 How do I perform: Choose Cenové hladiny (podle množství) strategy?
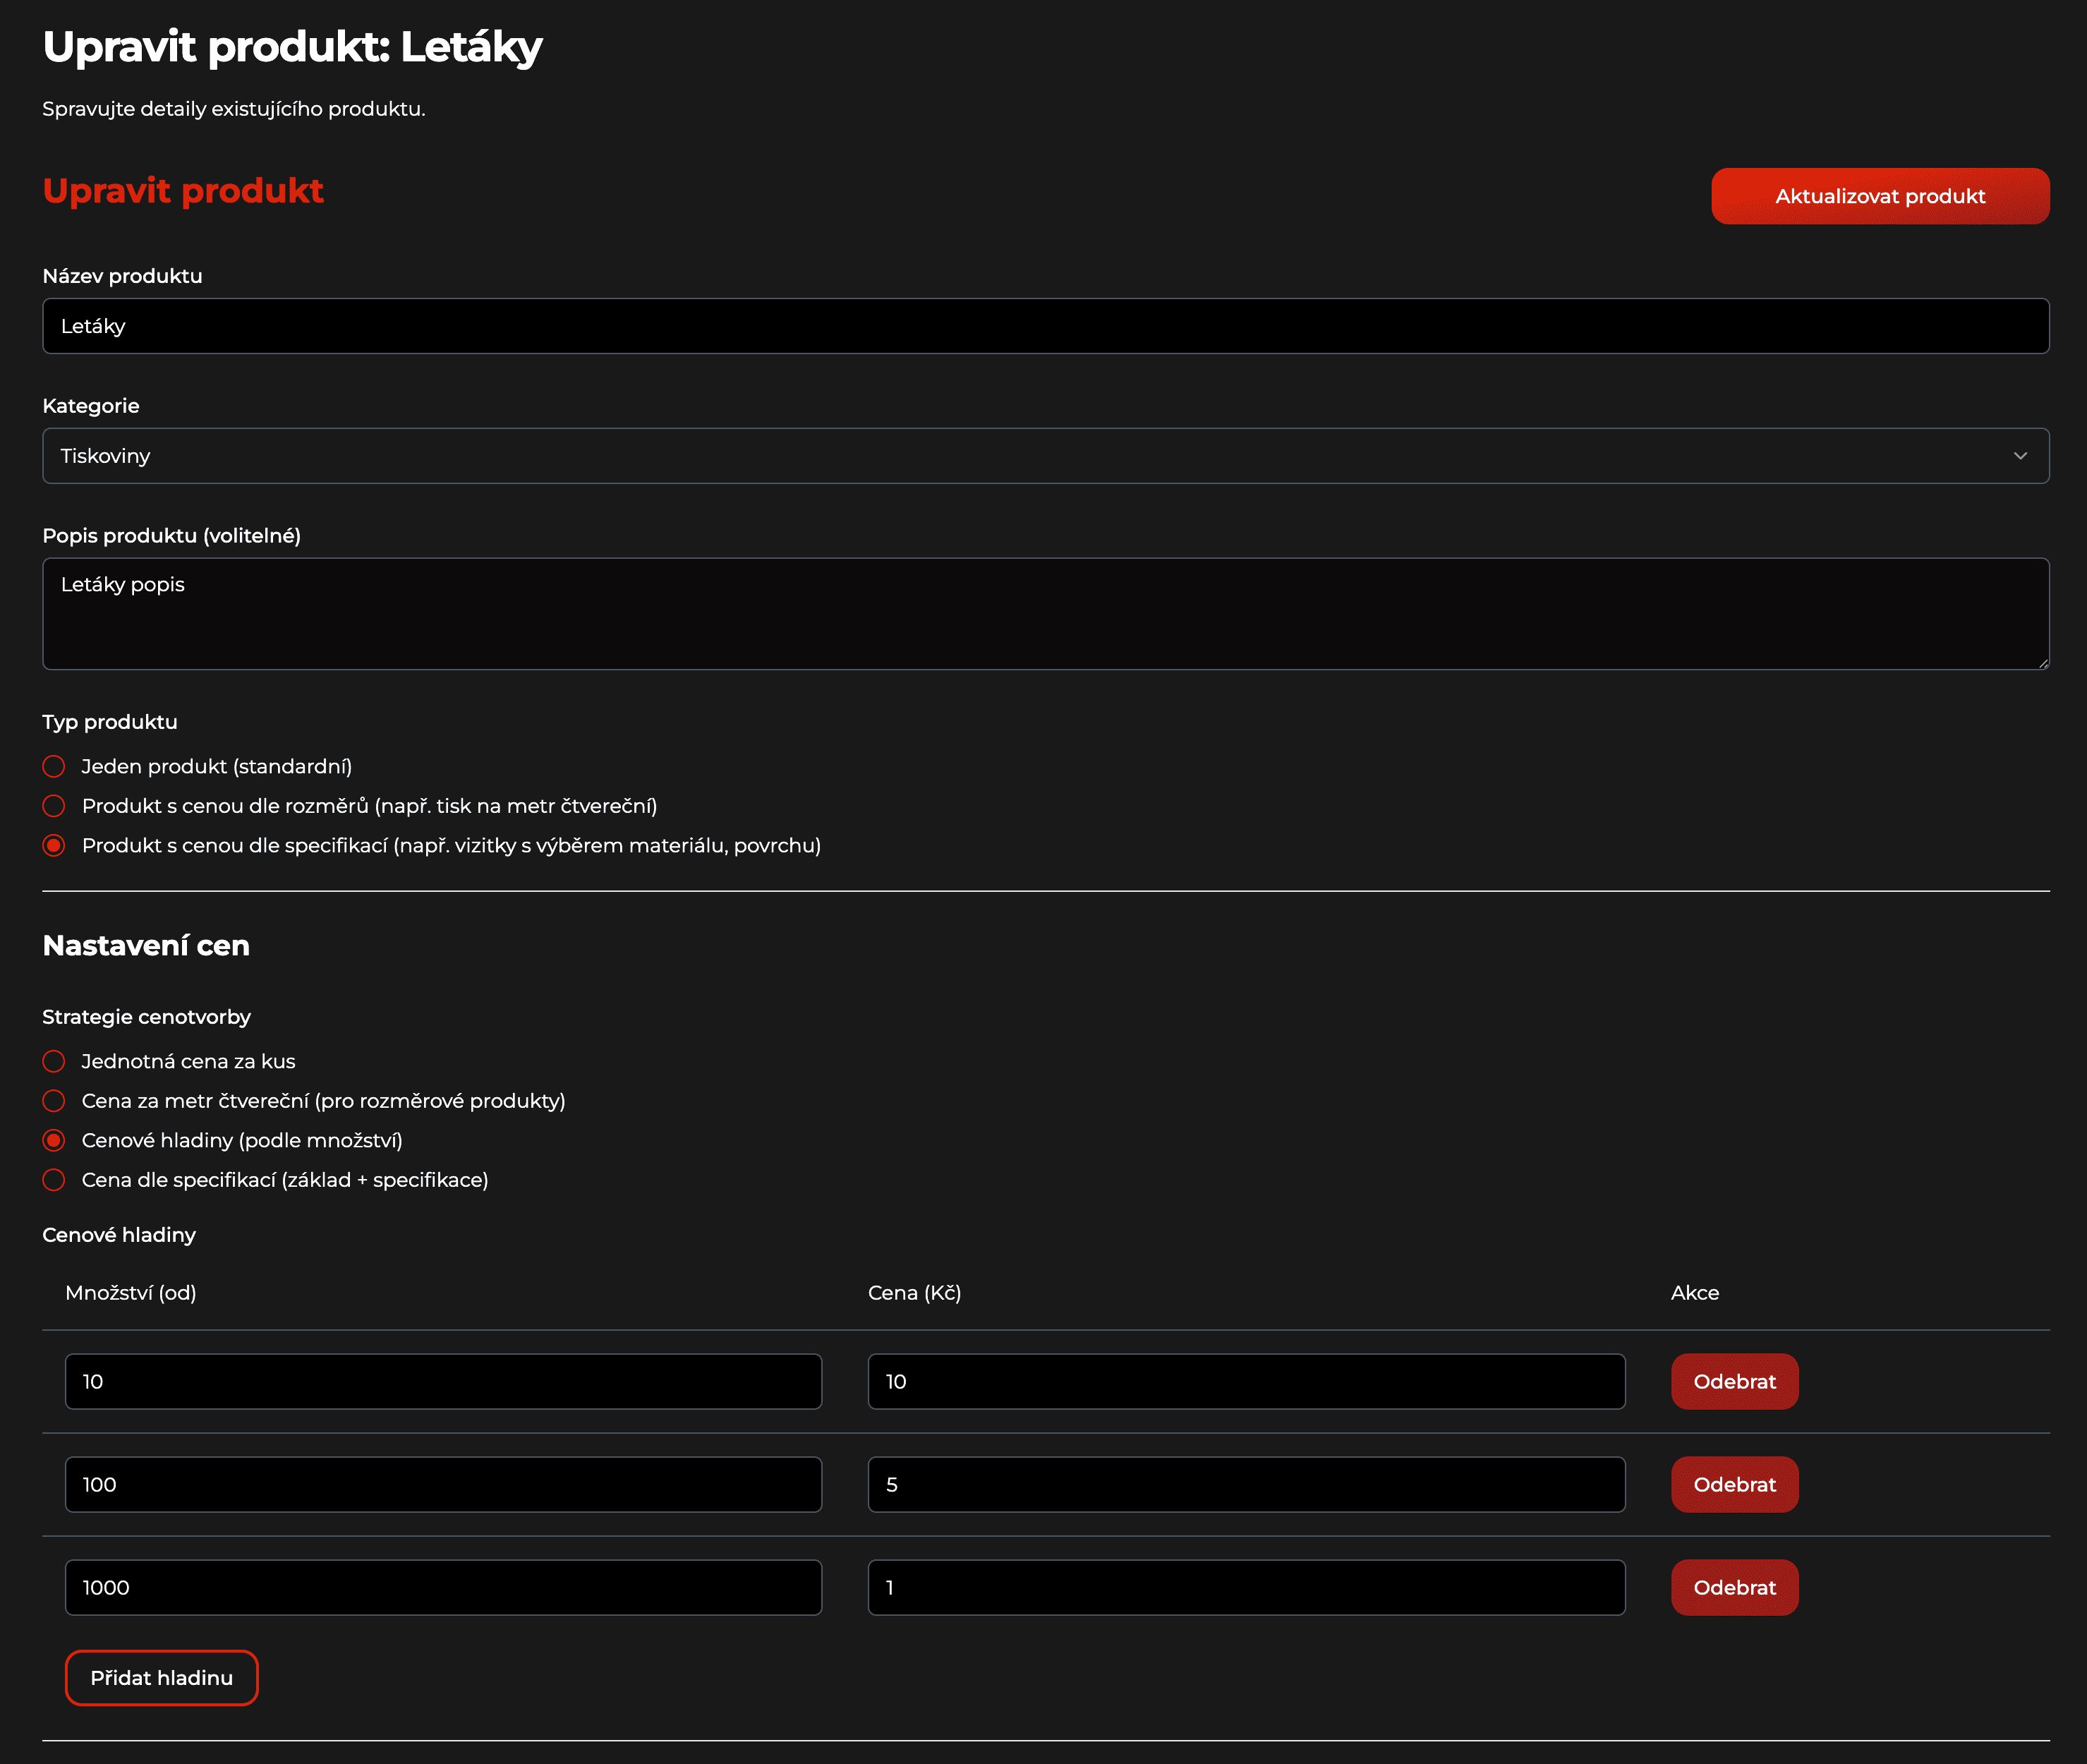[54, 1140]
